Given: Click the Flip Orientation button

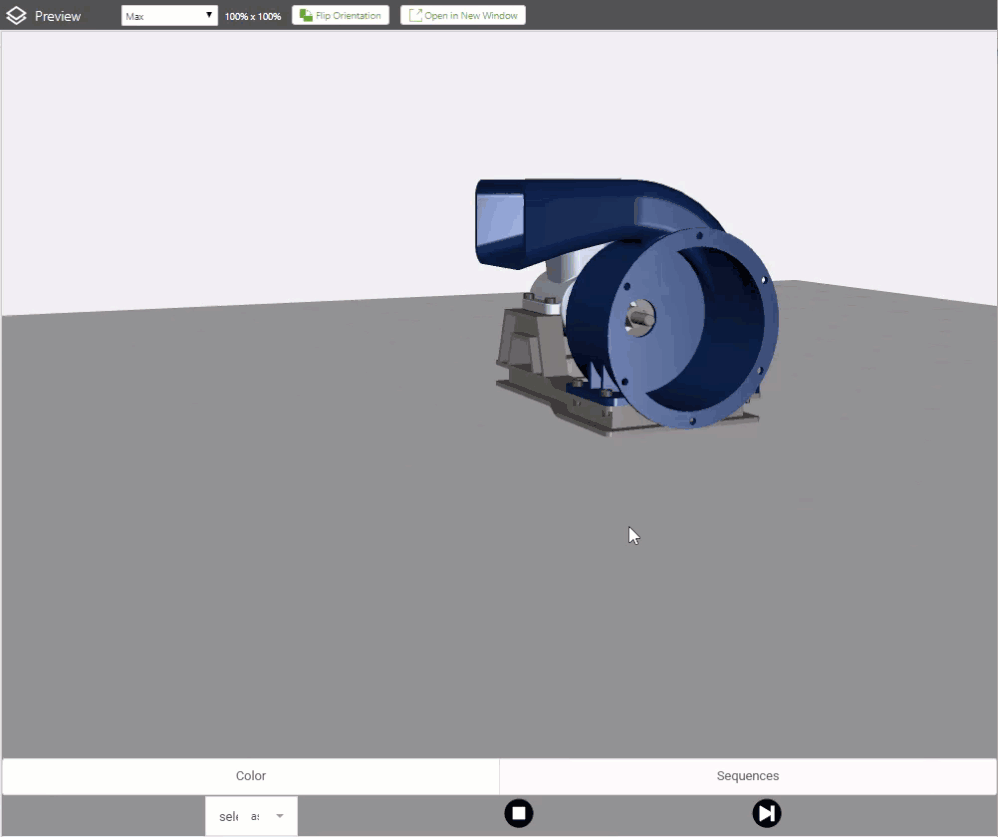Looking at the screenshot, I should point(340,15).
